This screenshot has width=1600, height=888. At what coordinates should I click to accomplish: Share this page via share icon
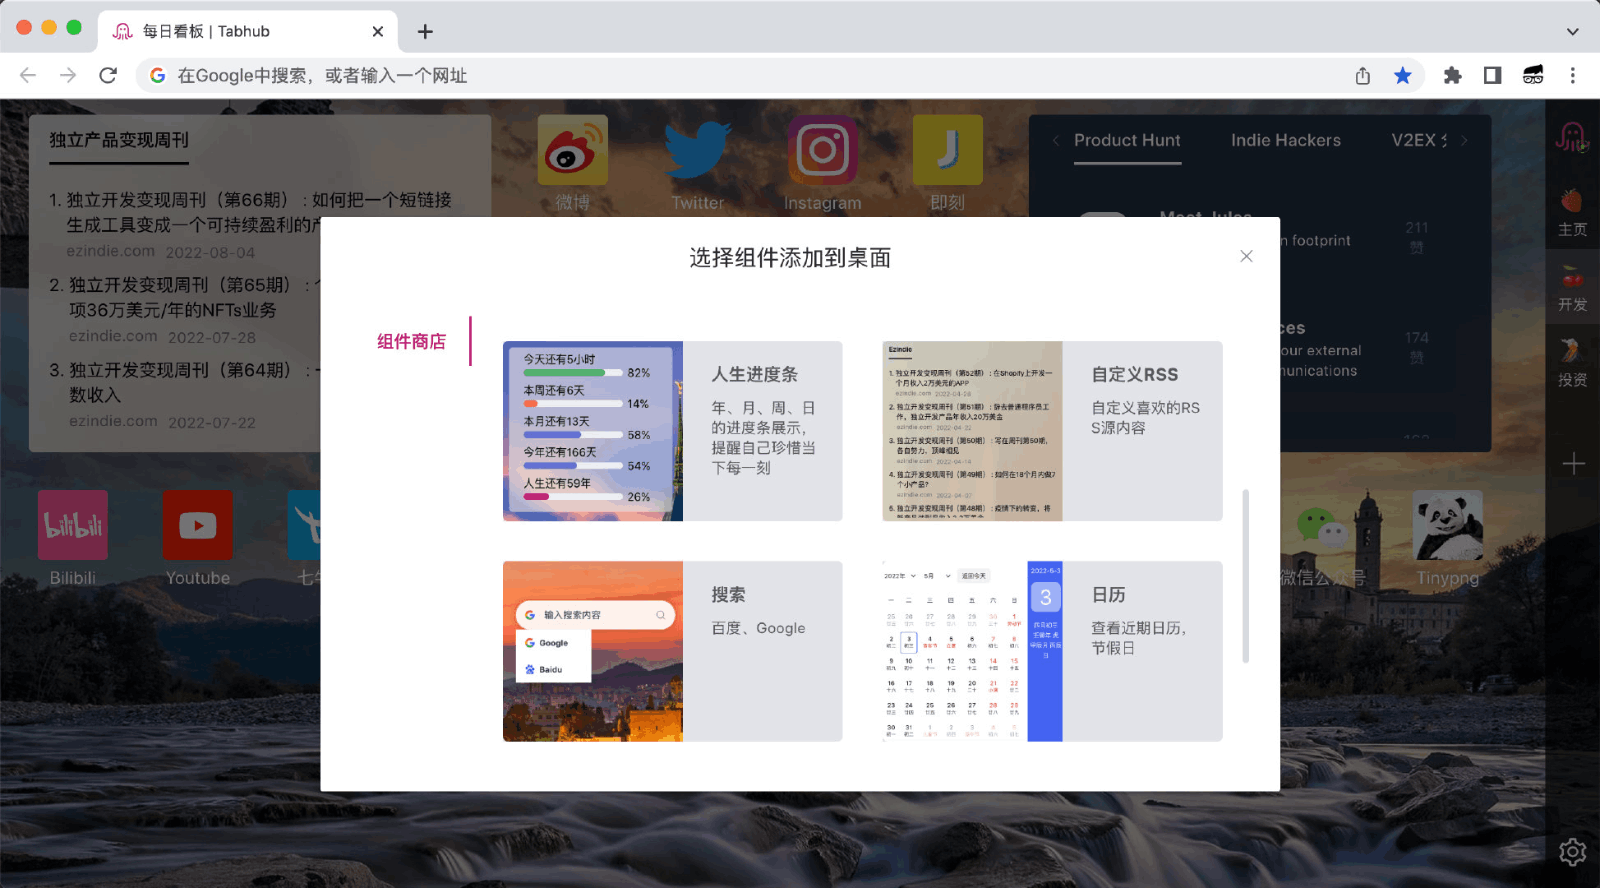pos(1362,75)
